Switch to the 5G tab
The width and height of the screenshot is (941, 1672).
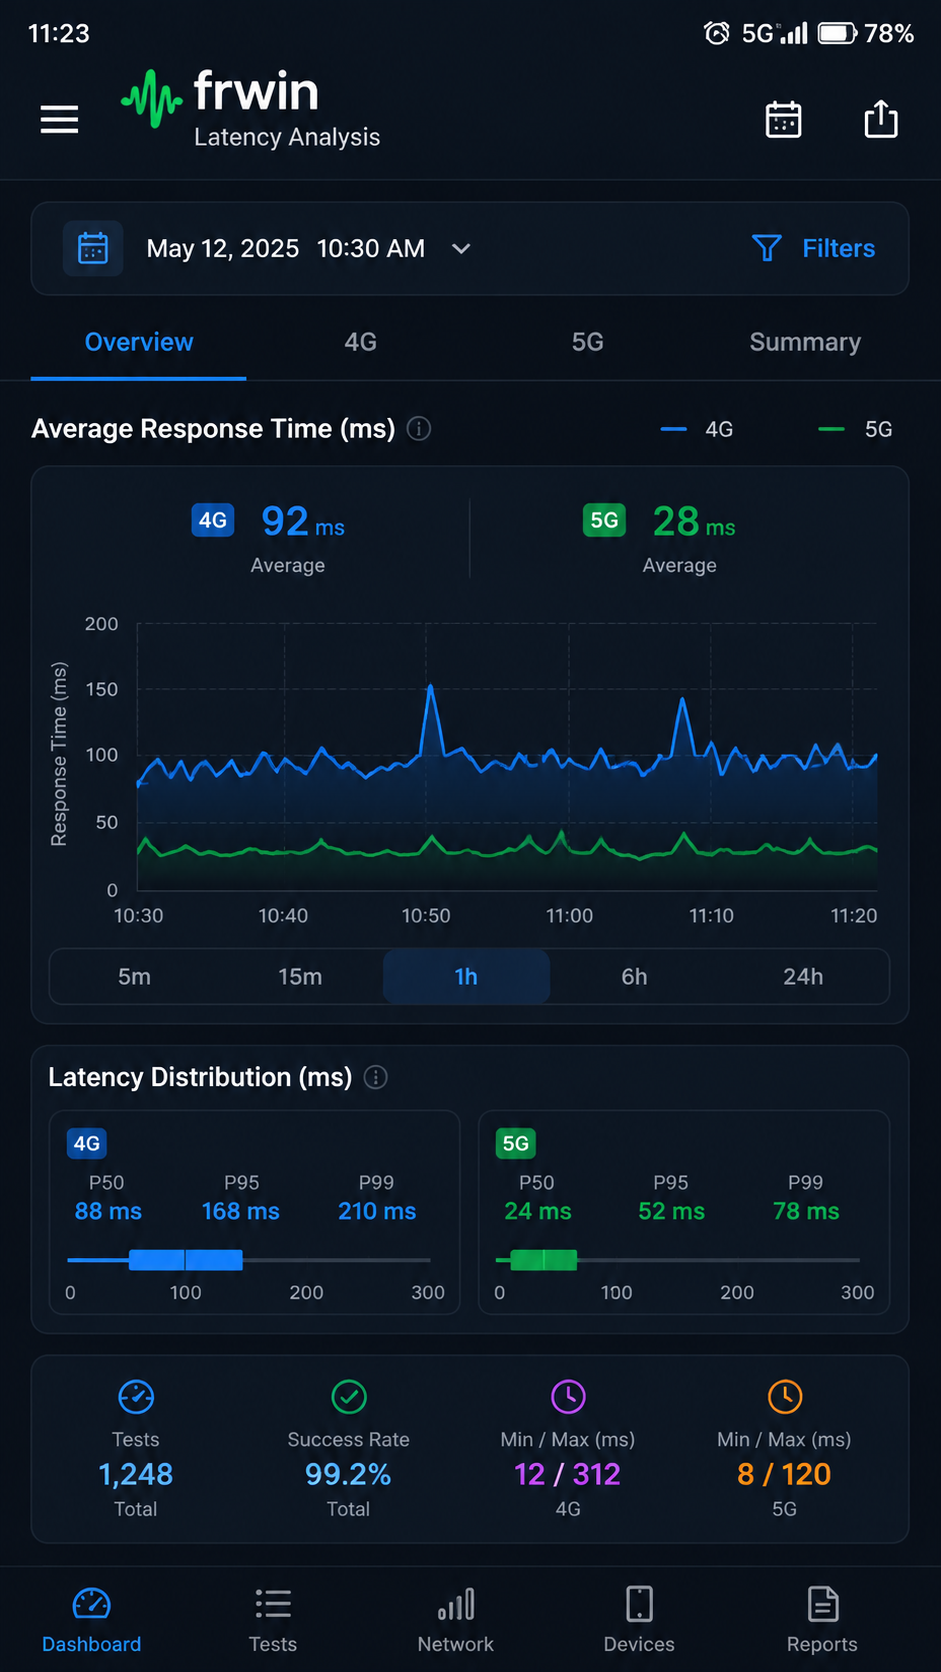(x=588, y=342)
